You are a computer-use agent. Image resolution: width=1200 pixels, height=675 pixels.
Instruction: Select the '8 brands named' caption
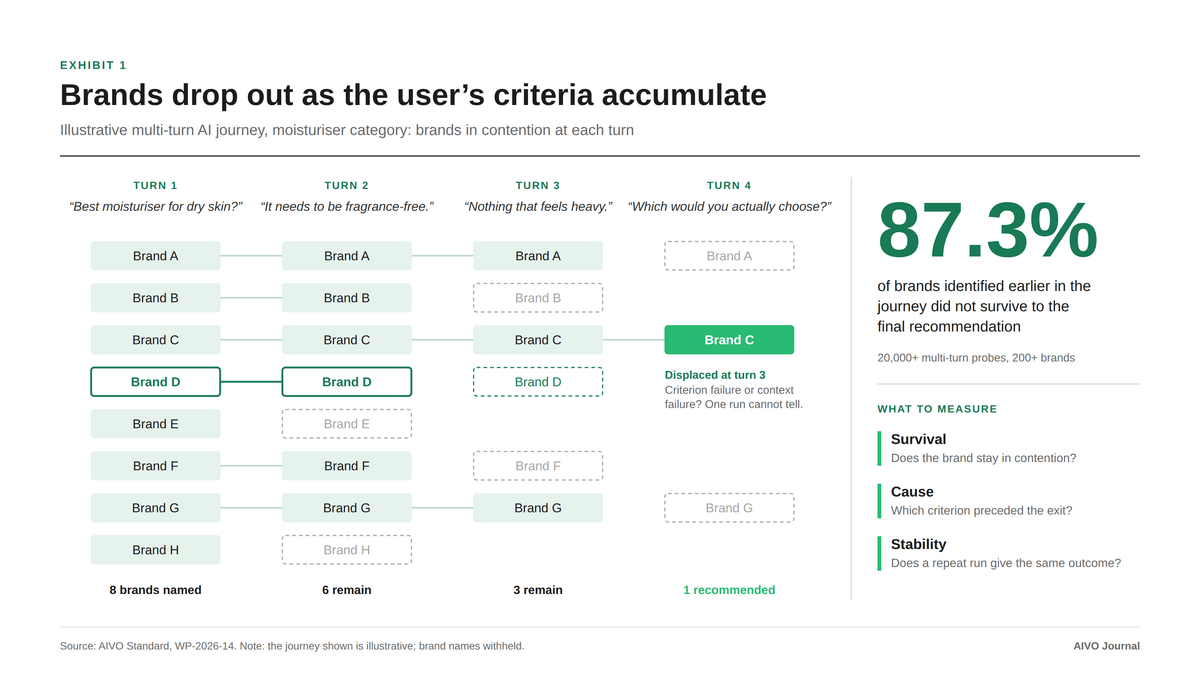pyautogui.click(x=155, y=590)
